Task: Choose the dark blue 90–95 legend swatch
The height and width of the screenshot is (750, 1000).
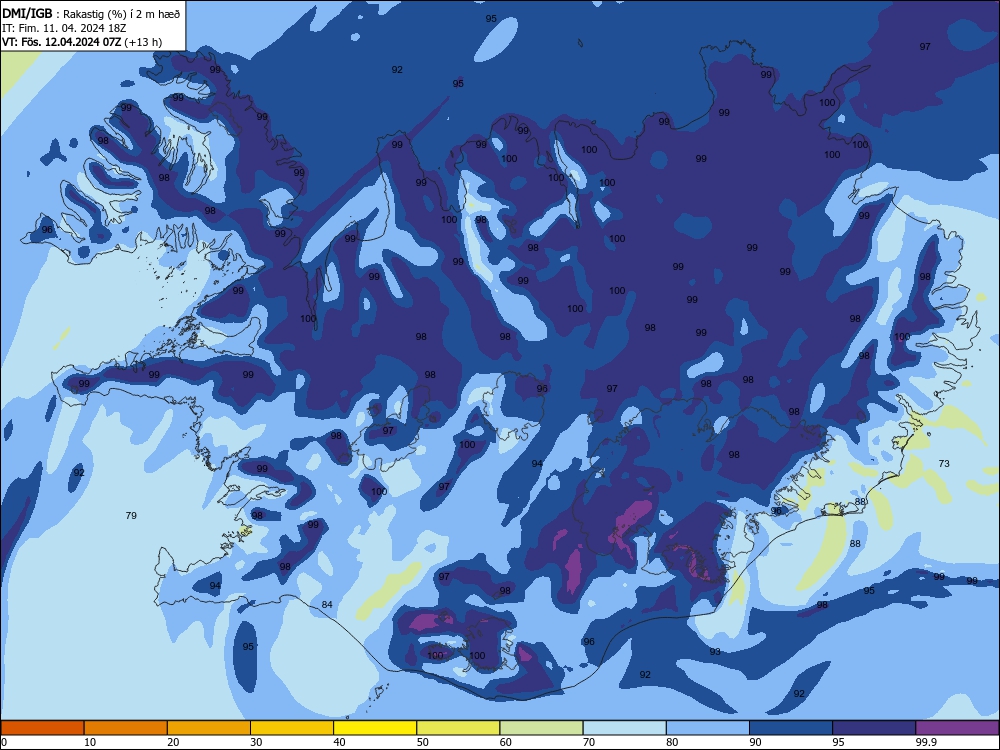Action: tap(791, 728)
